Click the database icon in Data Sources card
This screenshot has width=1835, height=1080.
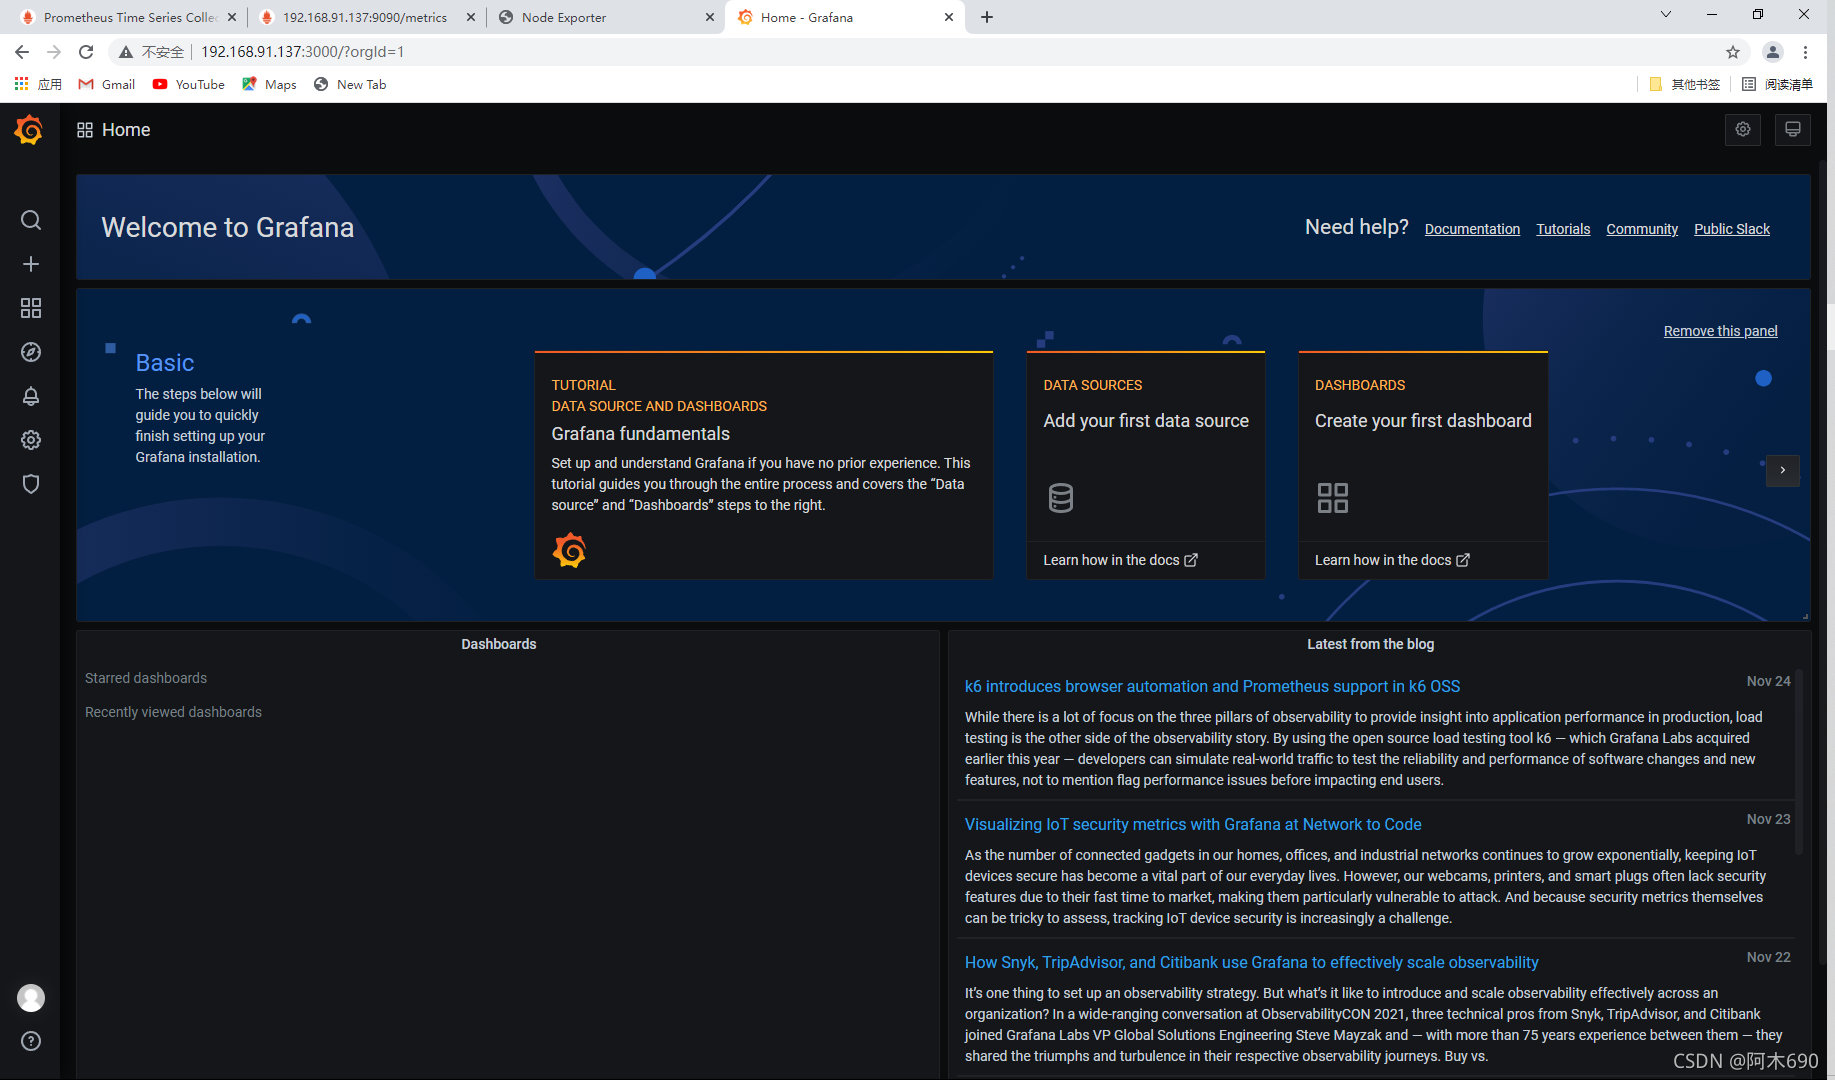1061,497
